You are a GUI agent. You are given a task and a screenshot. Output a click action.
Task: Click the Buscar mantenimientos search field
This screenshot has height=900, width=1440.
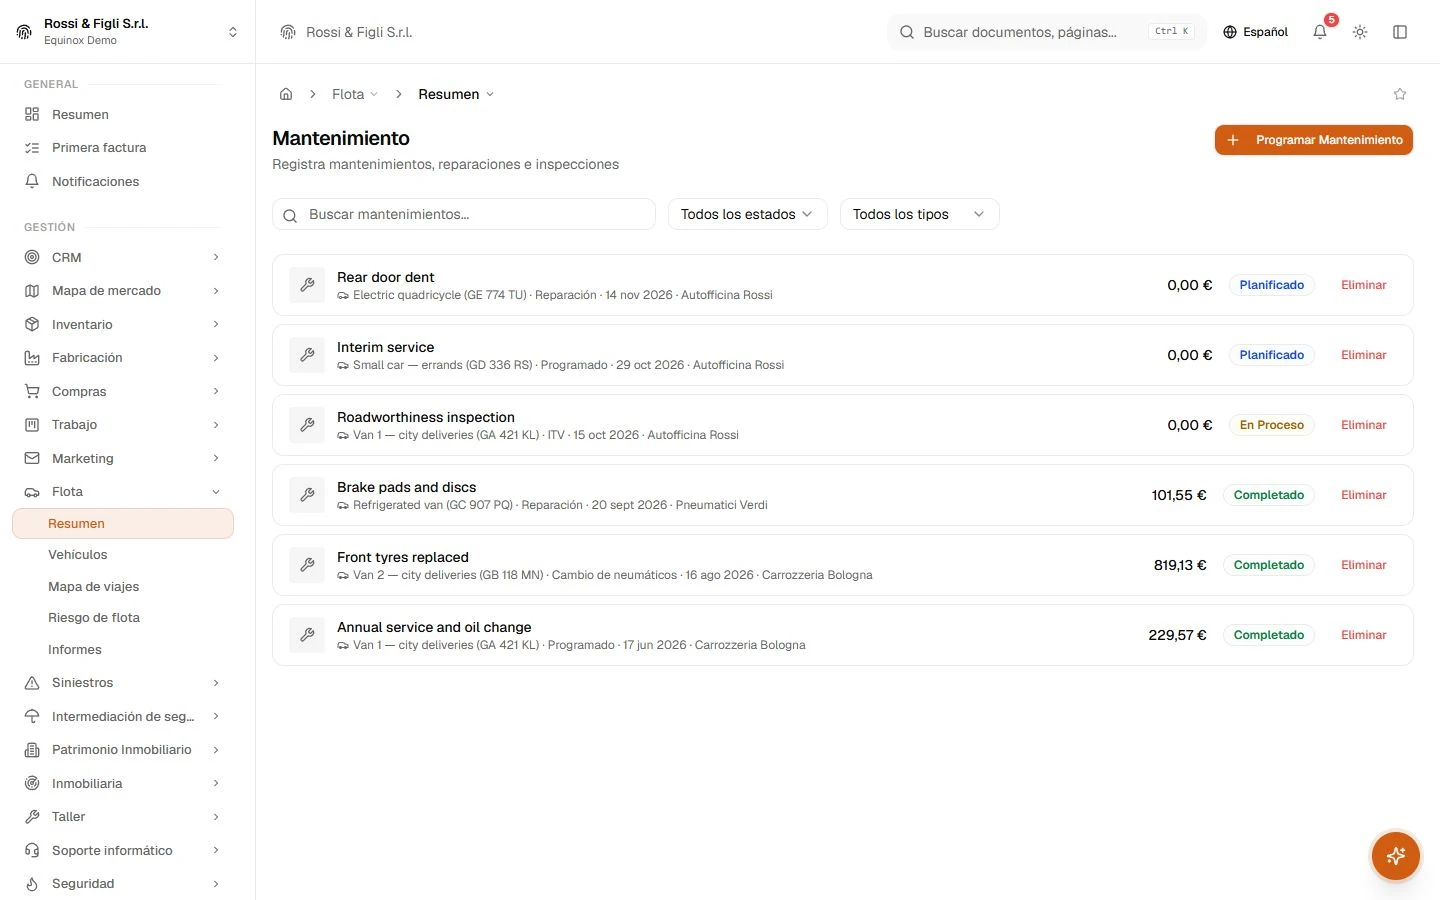point(464,214)
